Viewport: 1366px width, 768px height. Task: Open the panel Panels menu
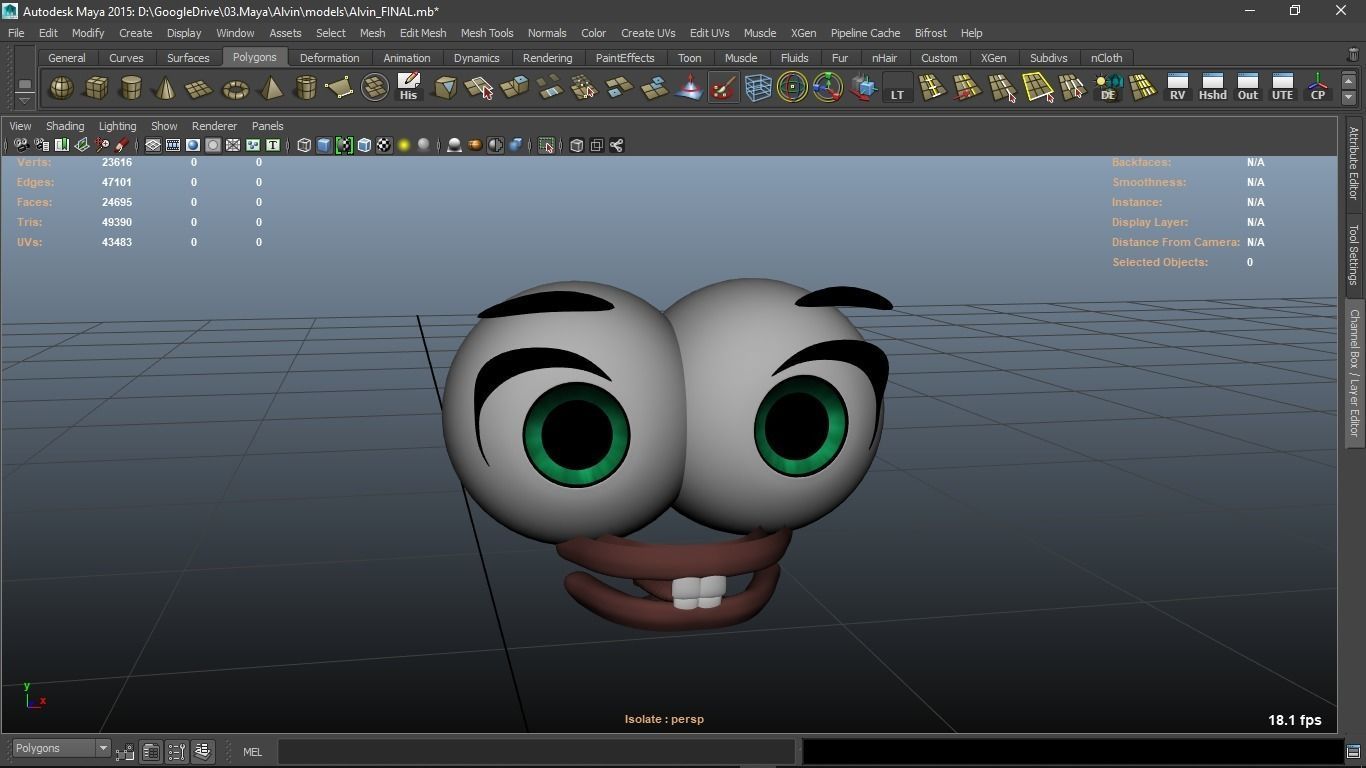(268, 126)
